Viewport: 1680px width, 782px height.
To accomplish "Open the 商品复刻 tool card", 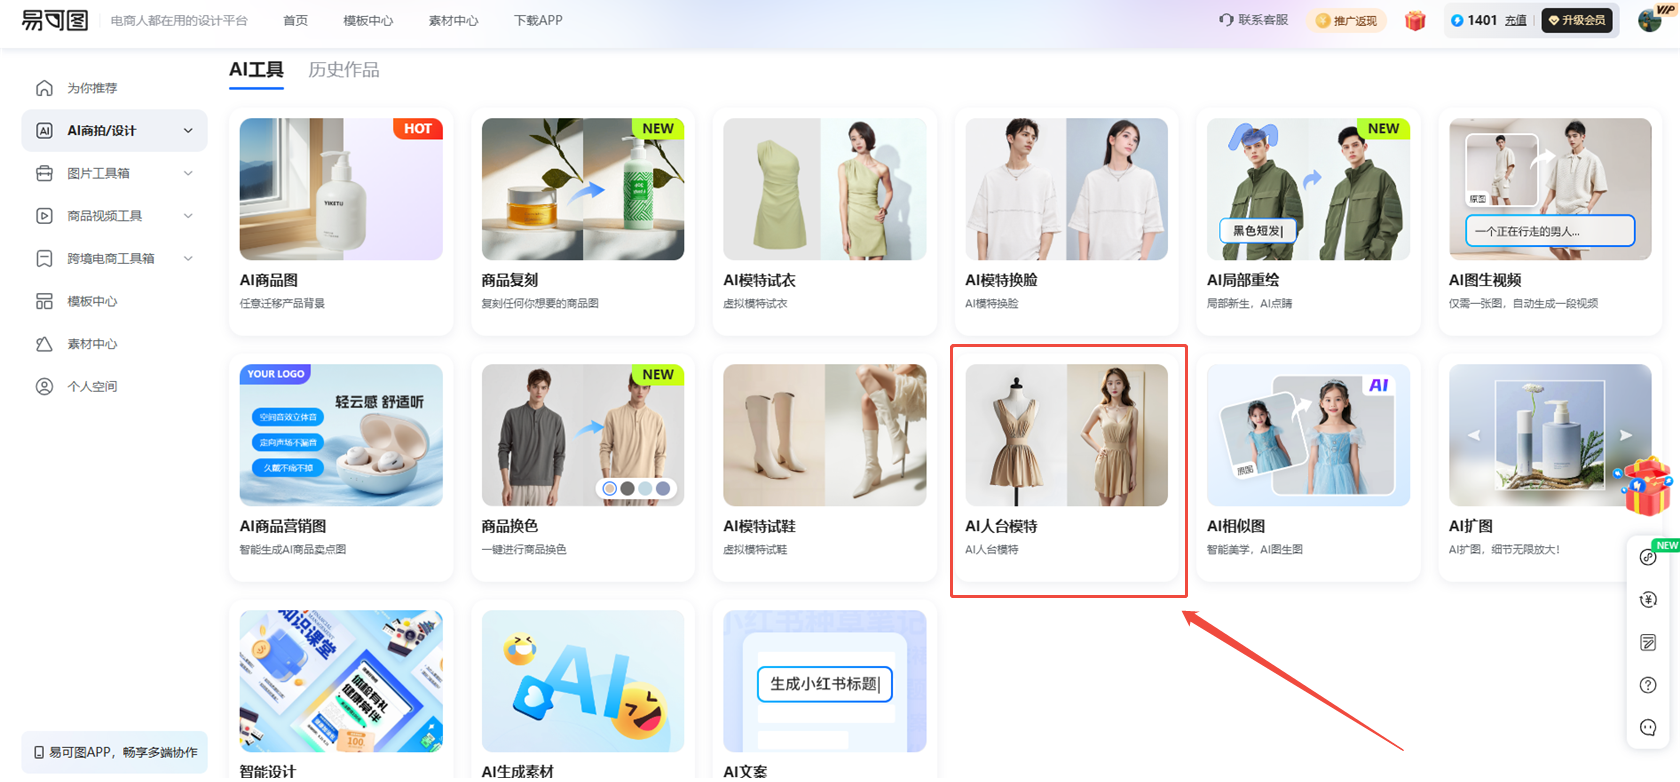I will pos(583,222).
